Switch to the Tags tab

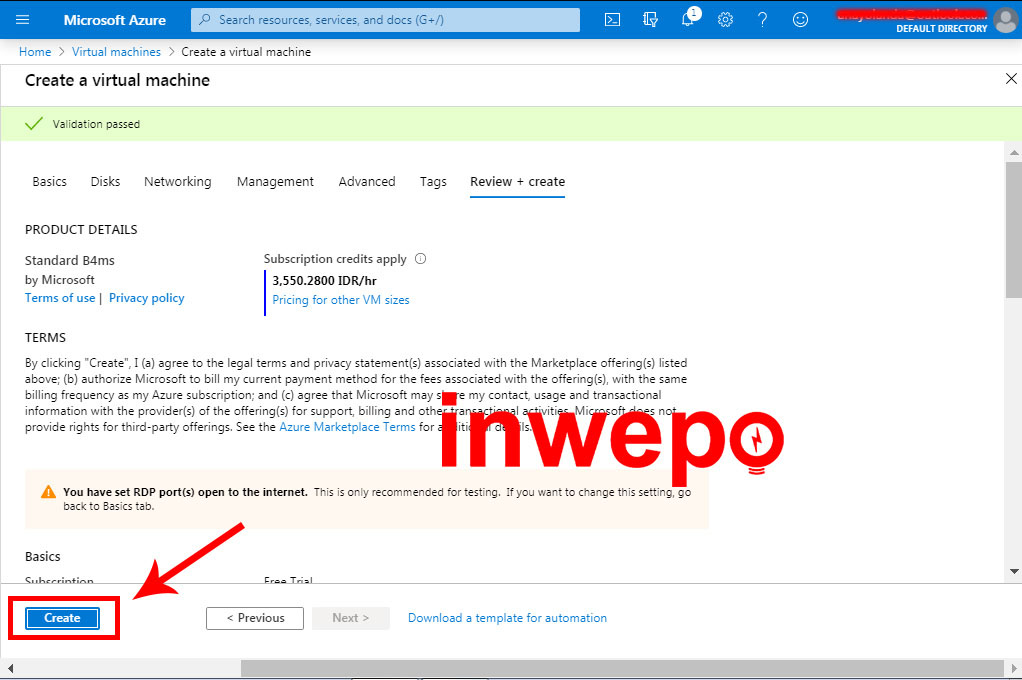[x=433, y=181]
